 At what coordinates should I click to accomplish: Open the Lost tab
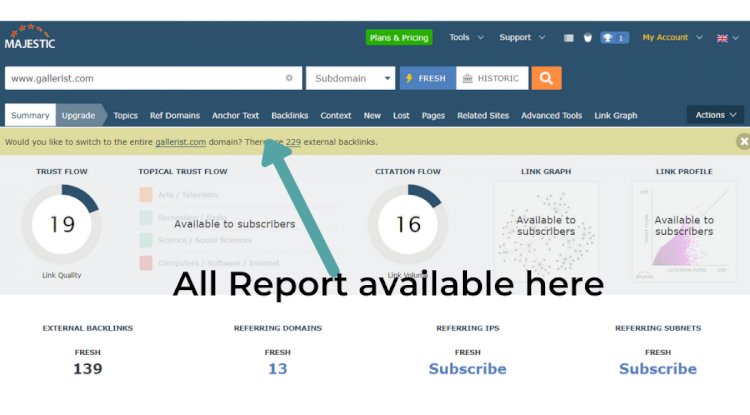point(401,115)
